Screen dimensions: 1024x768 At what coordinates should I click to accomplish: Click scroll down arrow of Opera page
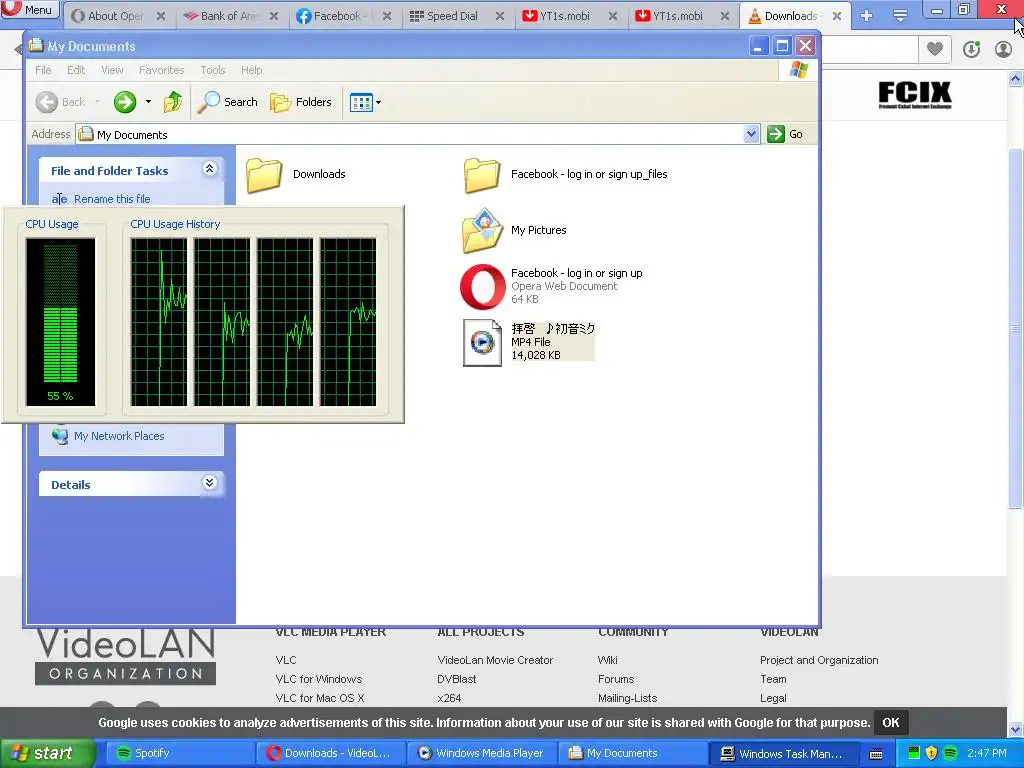[1015, 729]
